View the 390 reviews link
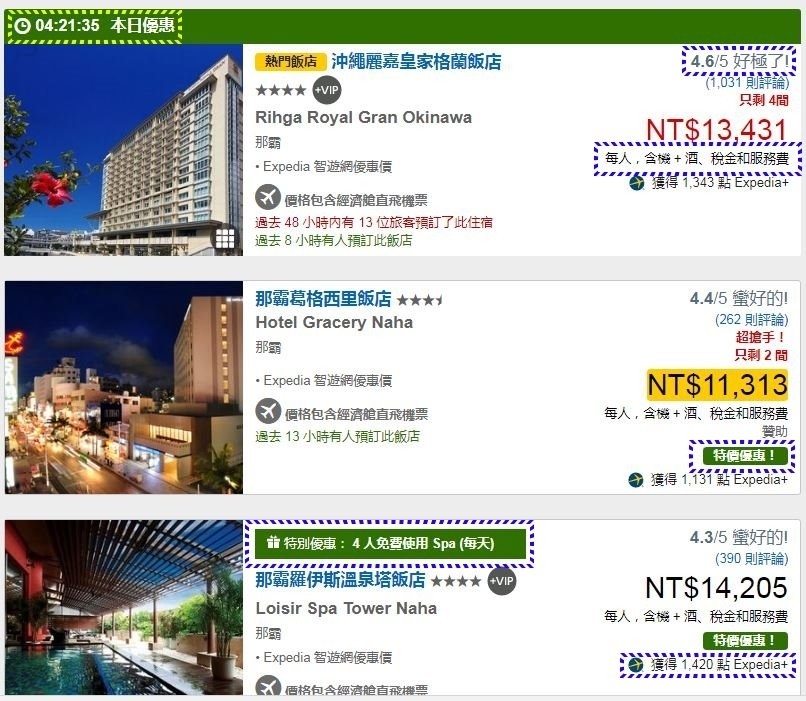 pyautogui.click(x=751, y=558)
